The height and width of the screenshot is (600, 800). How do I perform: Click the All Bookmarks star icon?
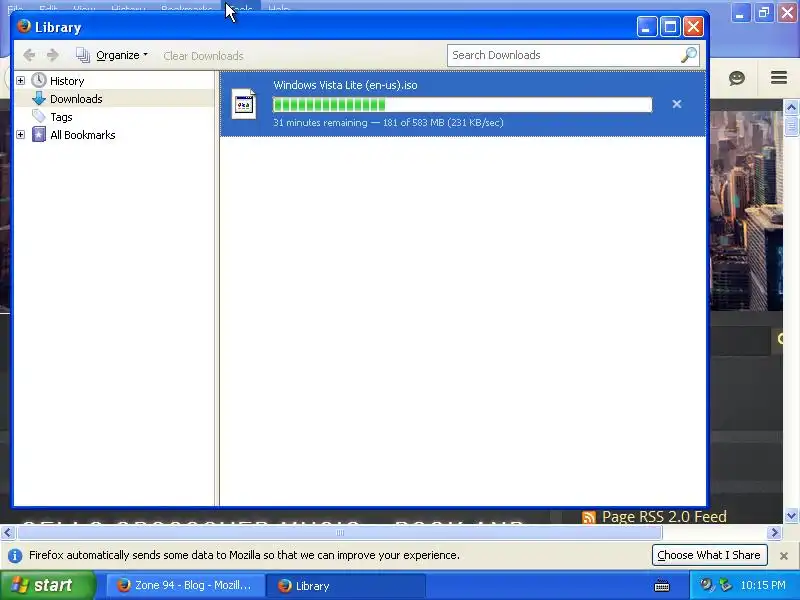(39, 135)
